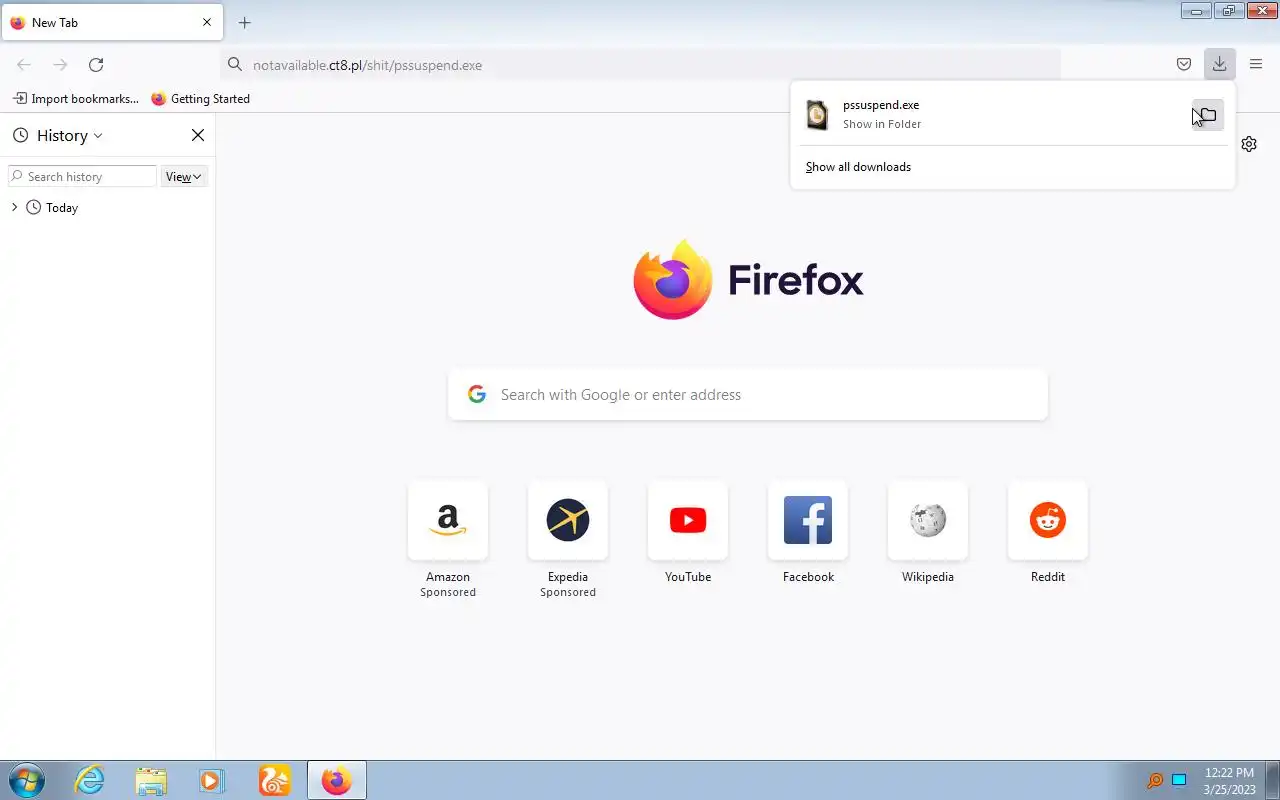Open the Firefox application menu
Viewport: 1280px width, 800px height.
[1256, 65]
